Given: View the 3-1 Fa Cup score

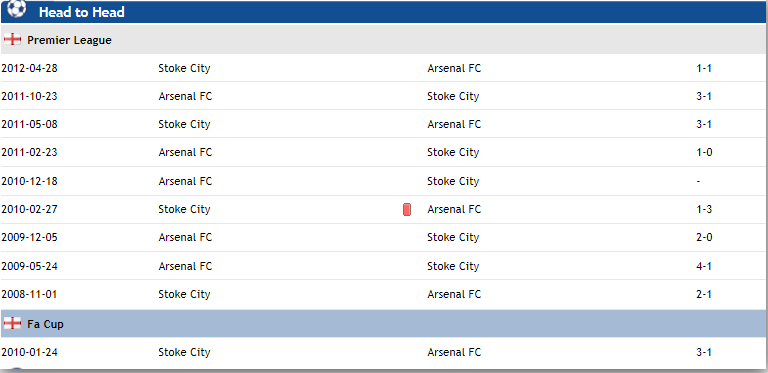Looking at the screenshot, I should pos(704,352).
